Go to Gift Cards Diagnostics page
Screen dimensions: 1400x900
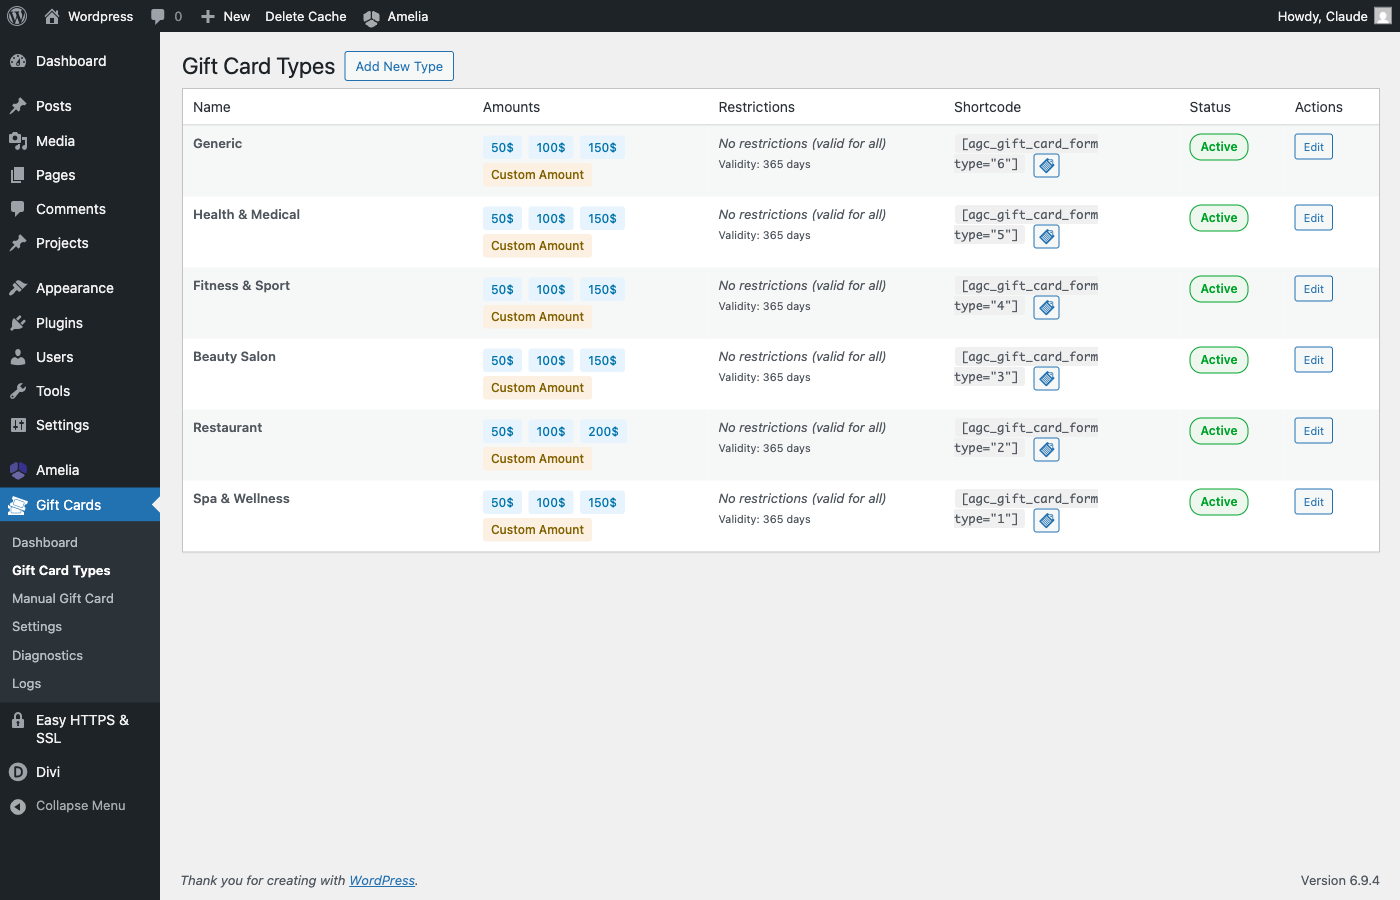[x=47, y=656]
